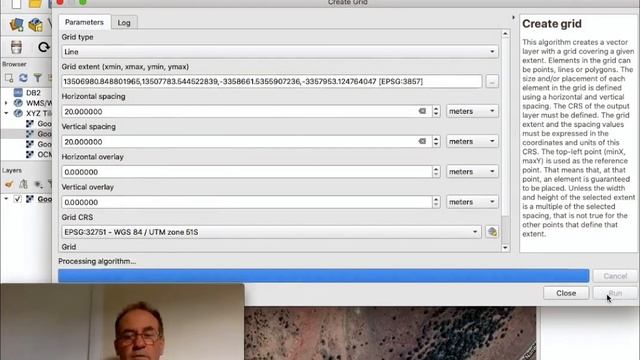
Task: Click scroll-up arrow of parameters scrollbar
Action: [505, 33]
